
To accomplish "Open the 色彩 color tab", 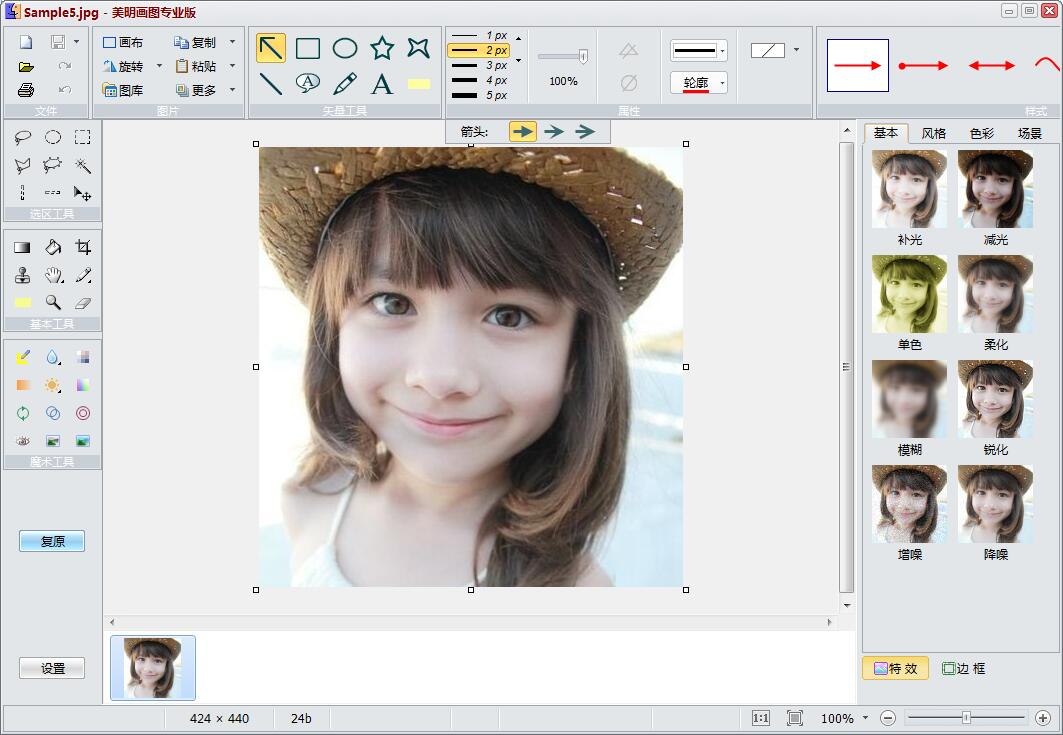I will [x=982, y=133].
